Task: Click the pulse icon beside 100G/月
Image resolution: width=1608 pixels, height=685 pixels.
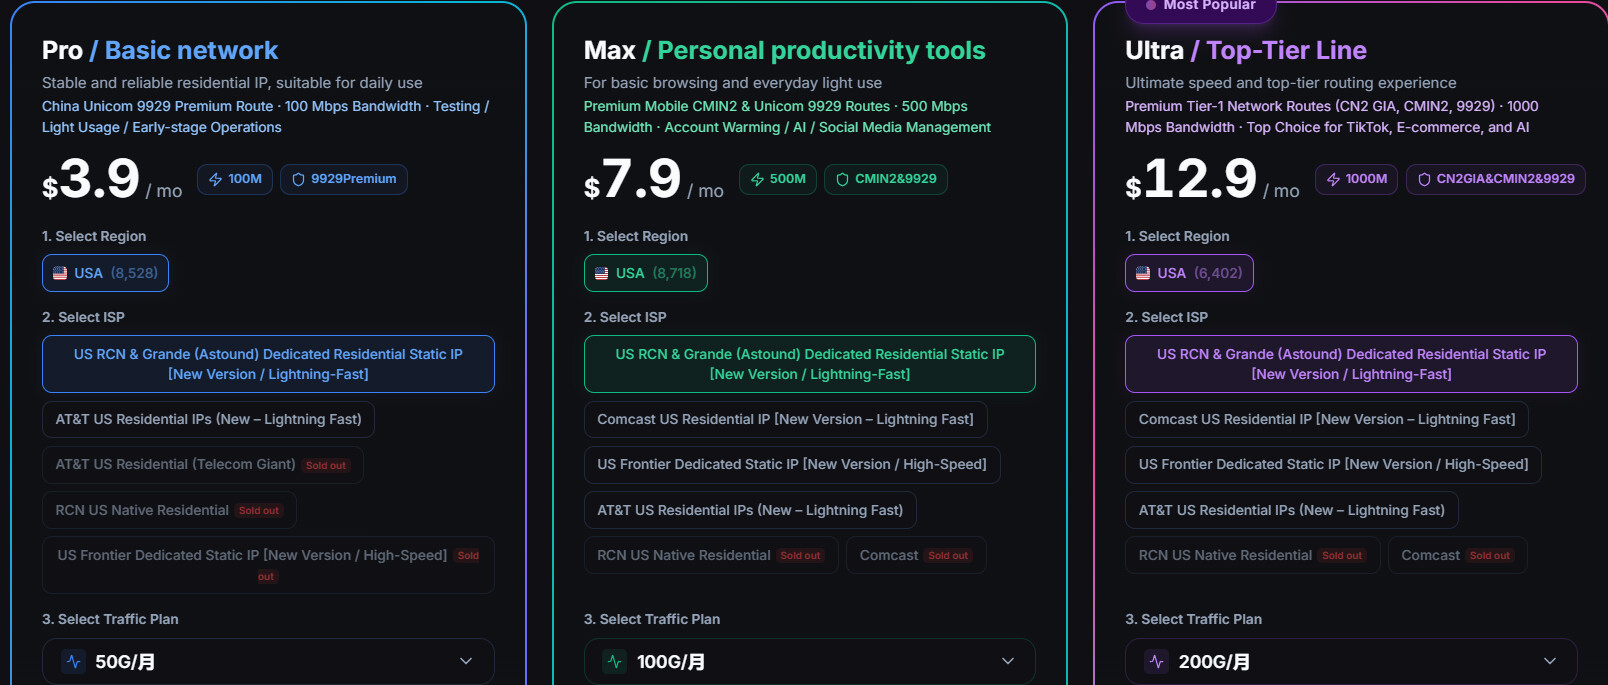Action: [x=615, y=661]
